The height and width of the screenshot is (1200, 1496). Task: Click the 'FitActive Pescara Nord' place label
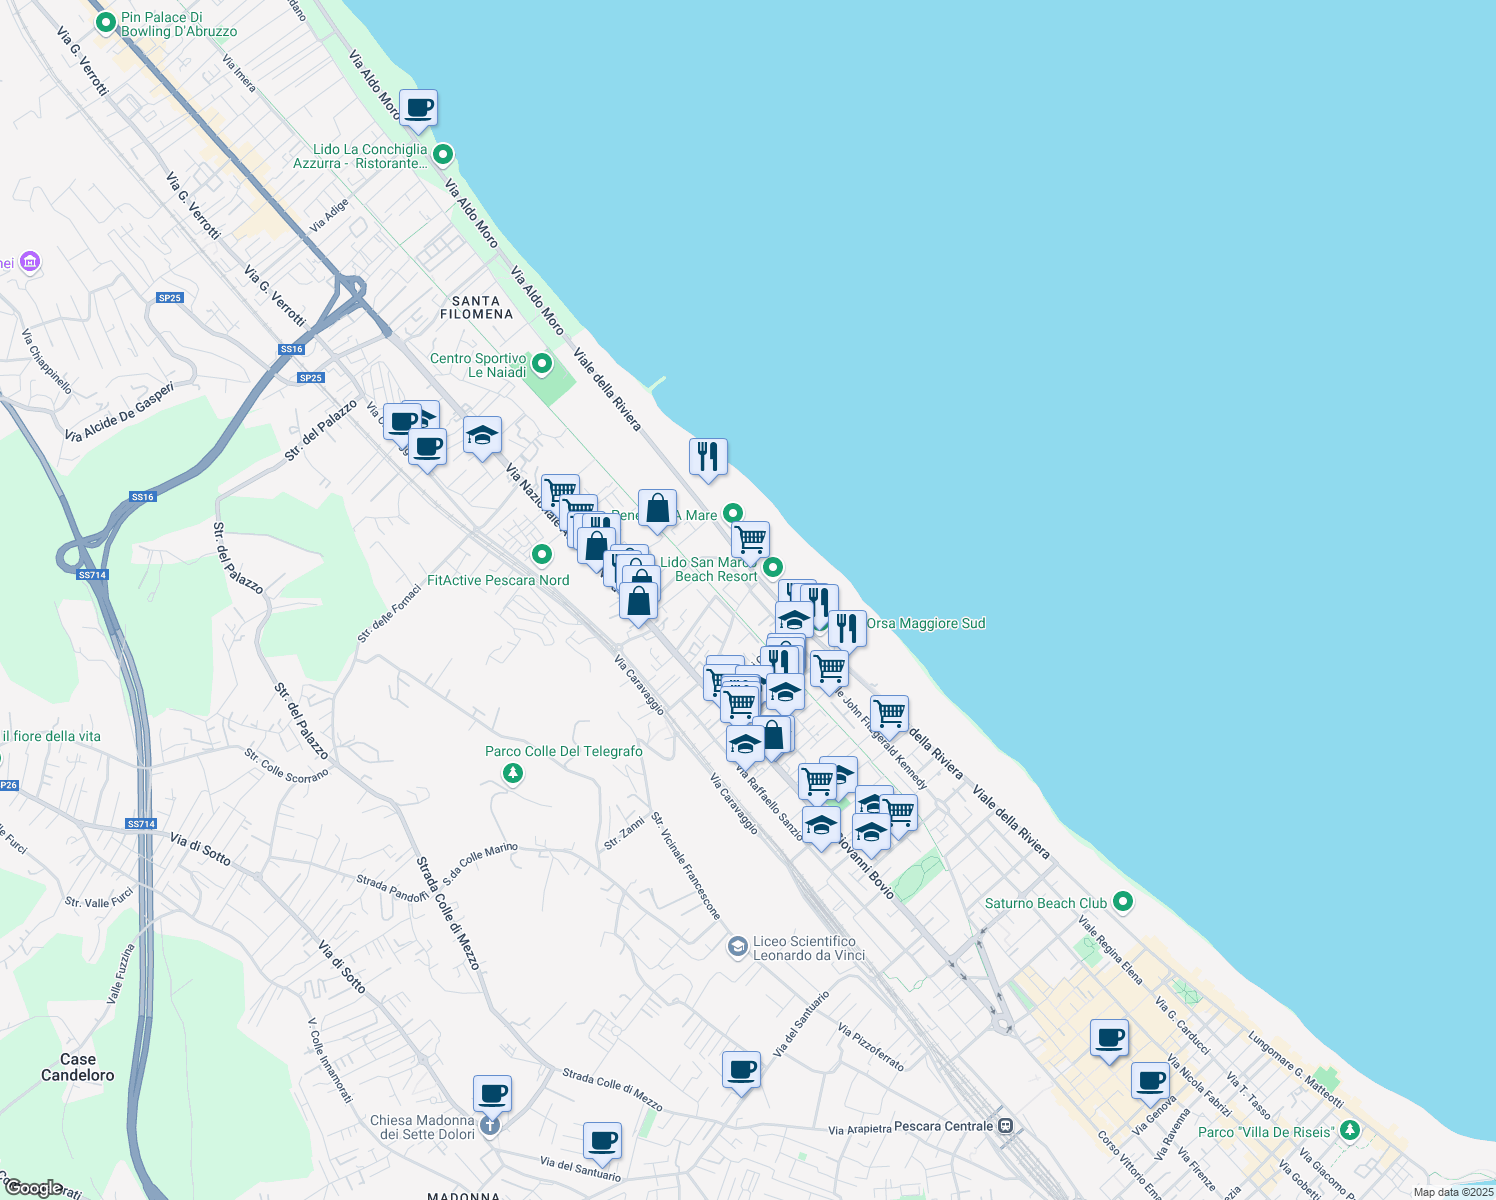click(x=498, y=580)
